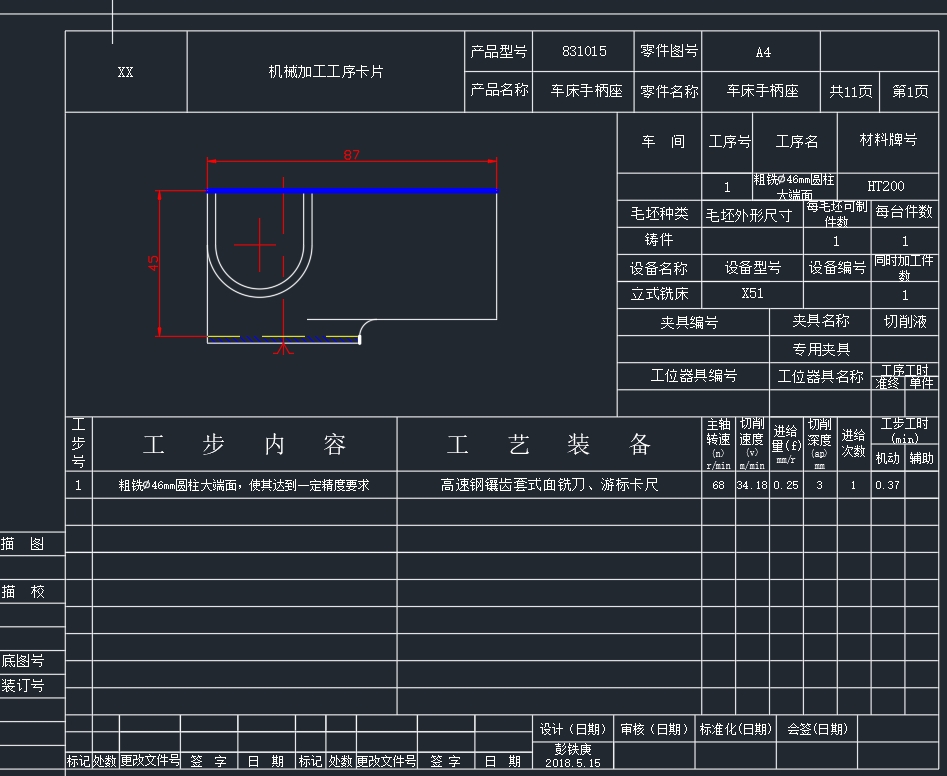Click the 工位器具名称 label
Screen dimensions: 947x776
pyautogui.click(x=820, y=377)
